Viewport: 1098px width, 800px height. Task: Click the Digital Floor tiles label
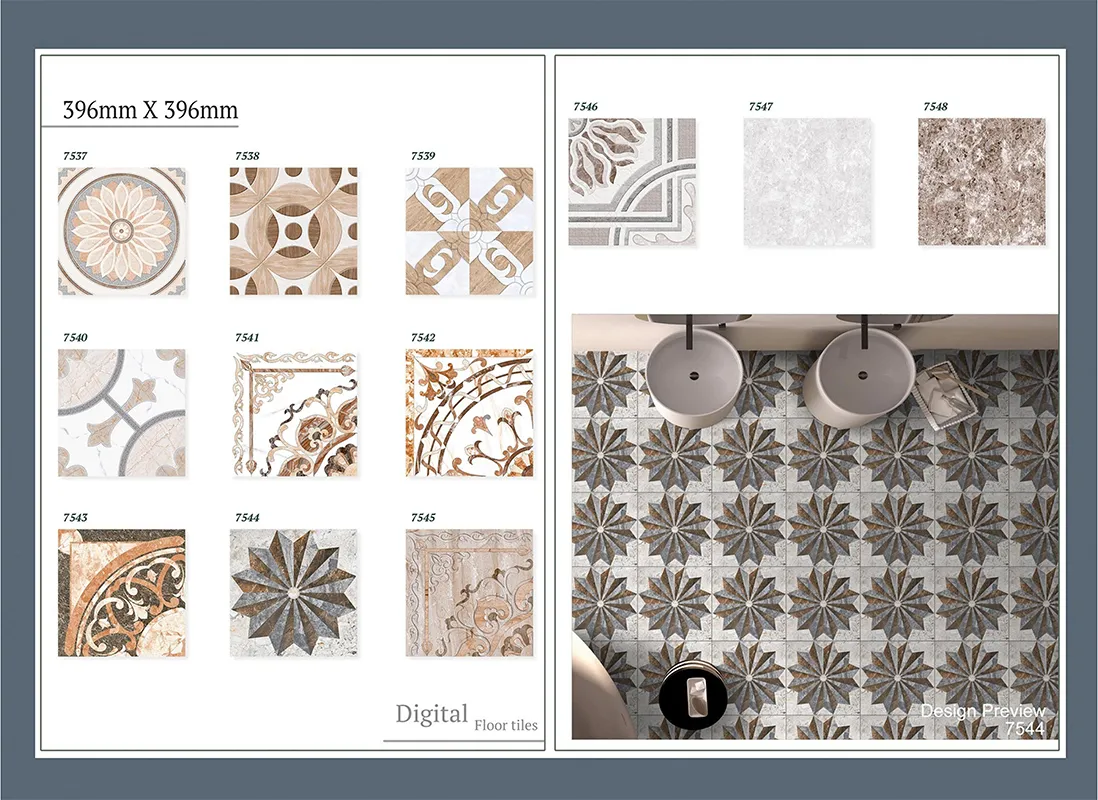466,717
